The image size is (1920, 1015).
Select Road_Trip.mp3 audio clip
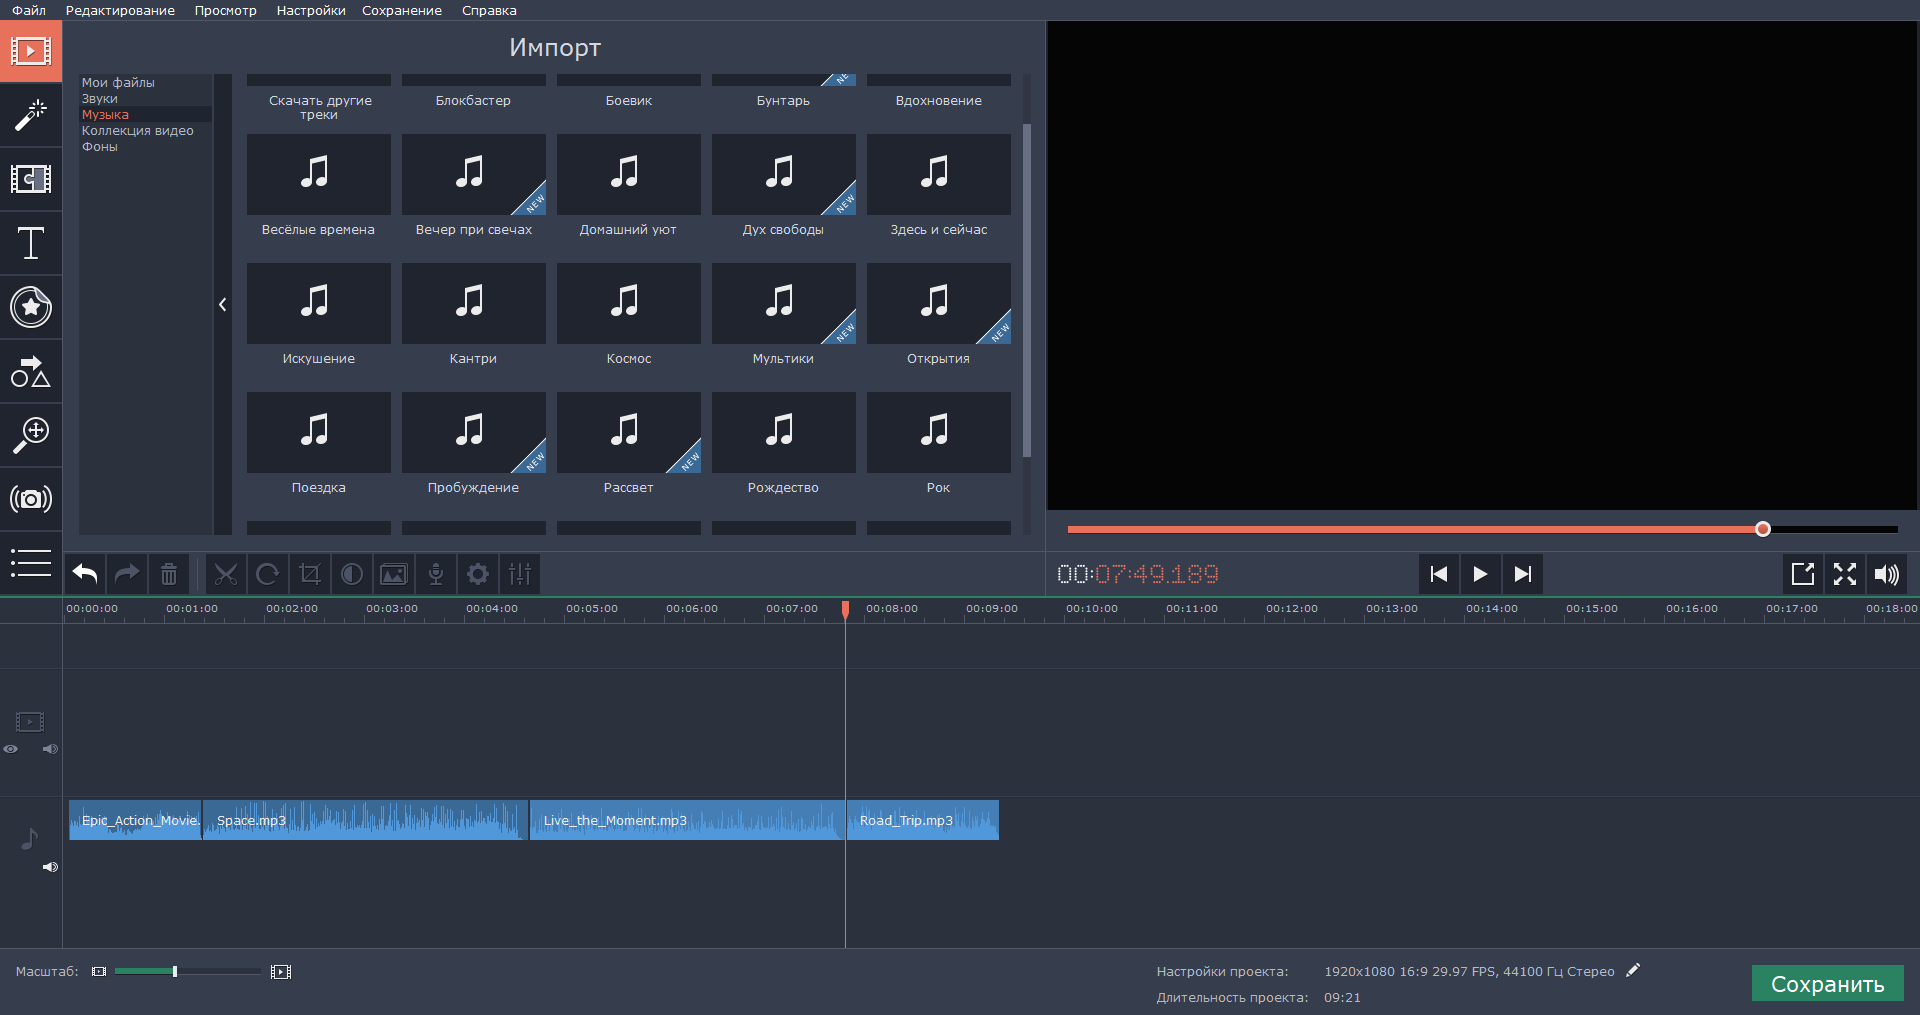(922, 820)
